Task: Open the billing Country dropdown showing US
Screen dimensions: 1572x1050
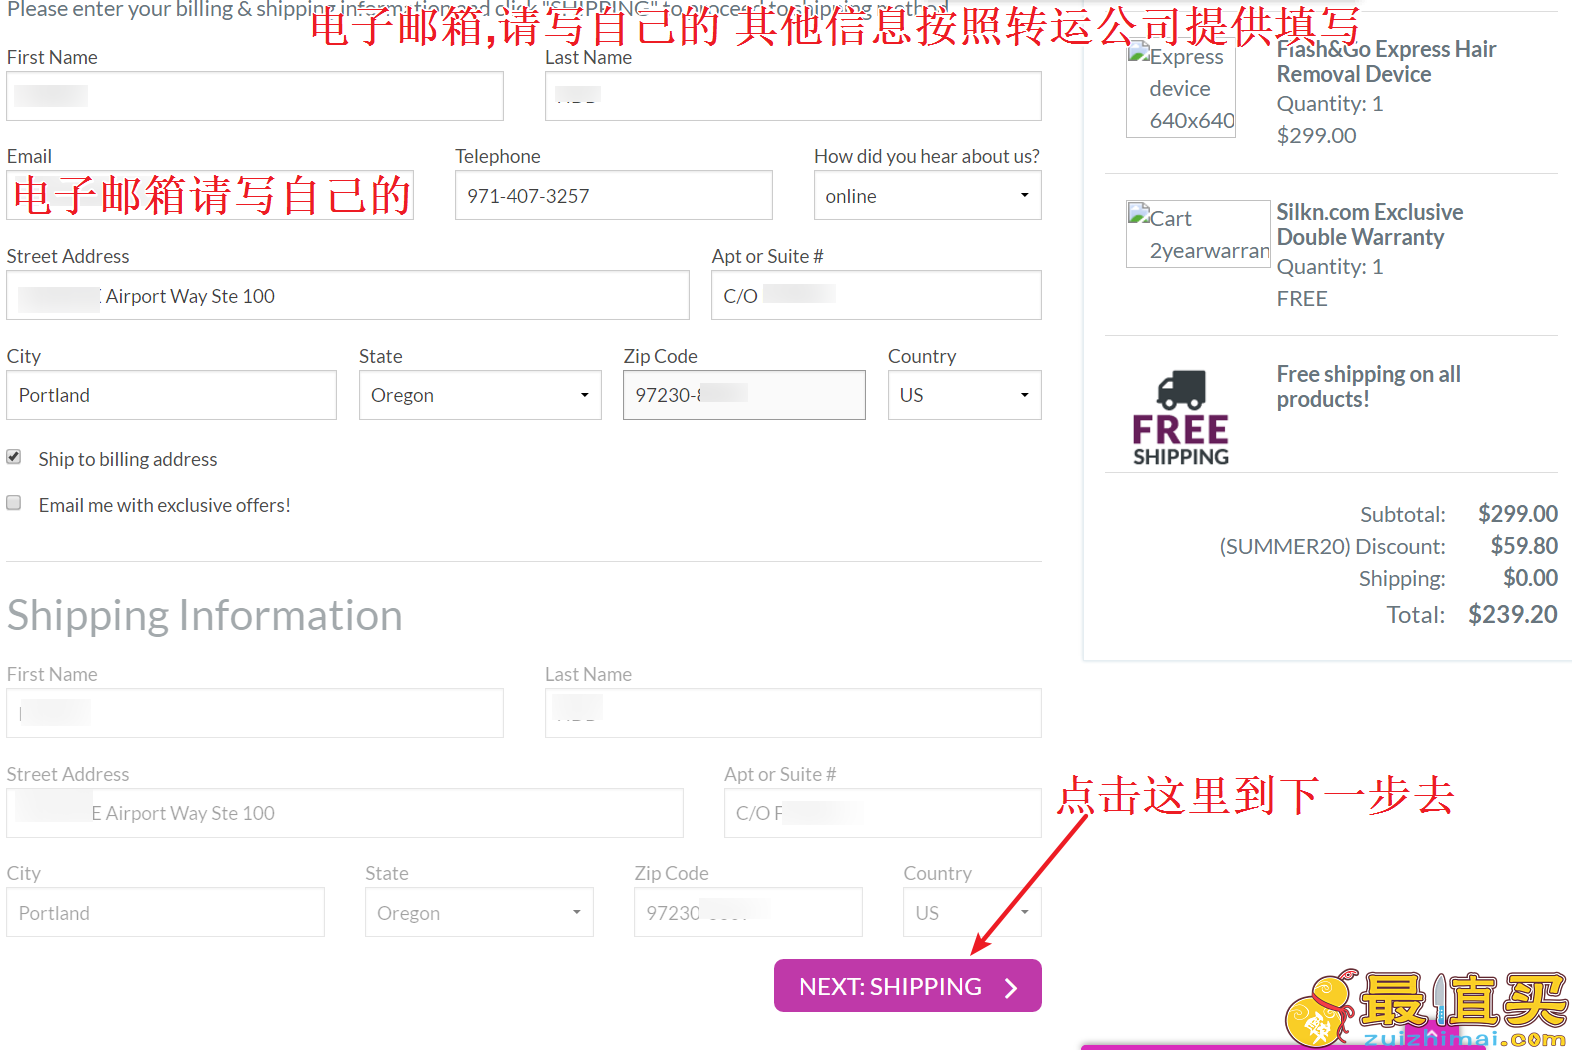Action: (964, 395)
